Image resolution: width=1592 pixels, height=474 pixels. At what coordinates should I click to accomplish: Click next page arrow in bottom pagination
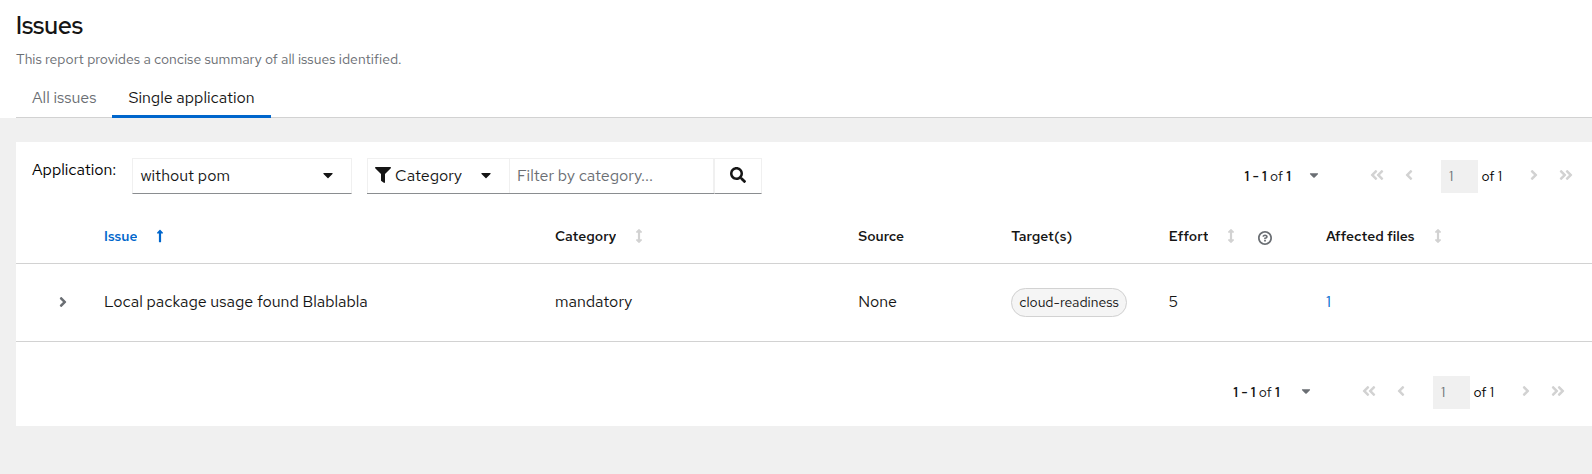(x=1525, y=391)
